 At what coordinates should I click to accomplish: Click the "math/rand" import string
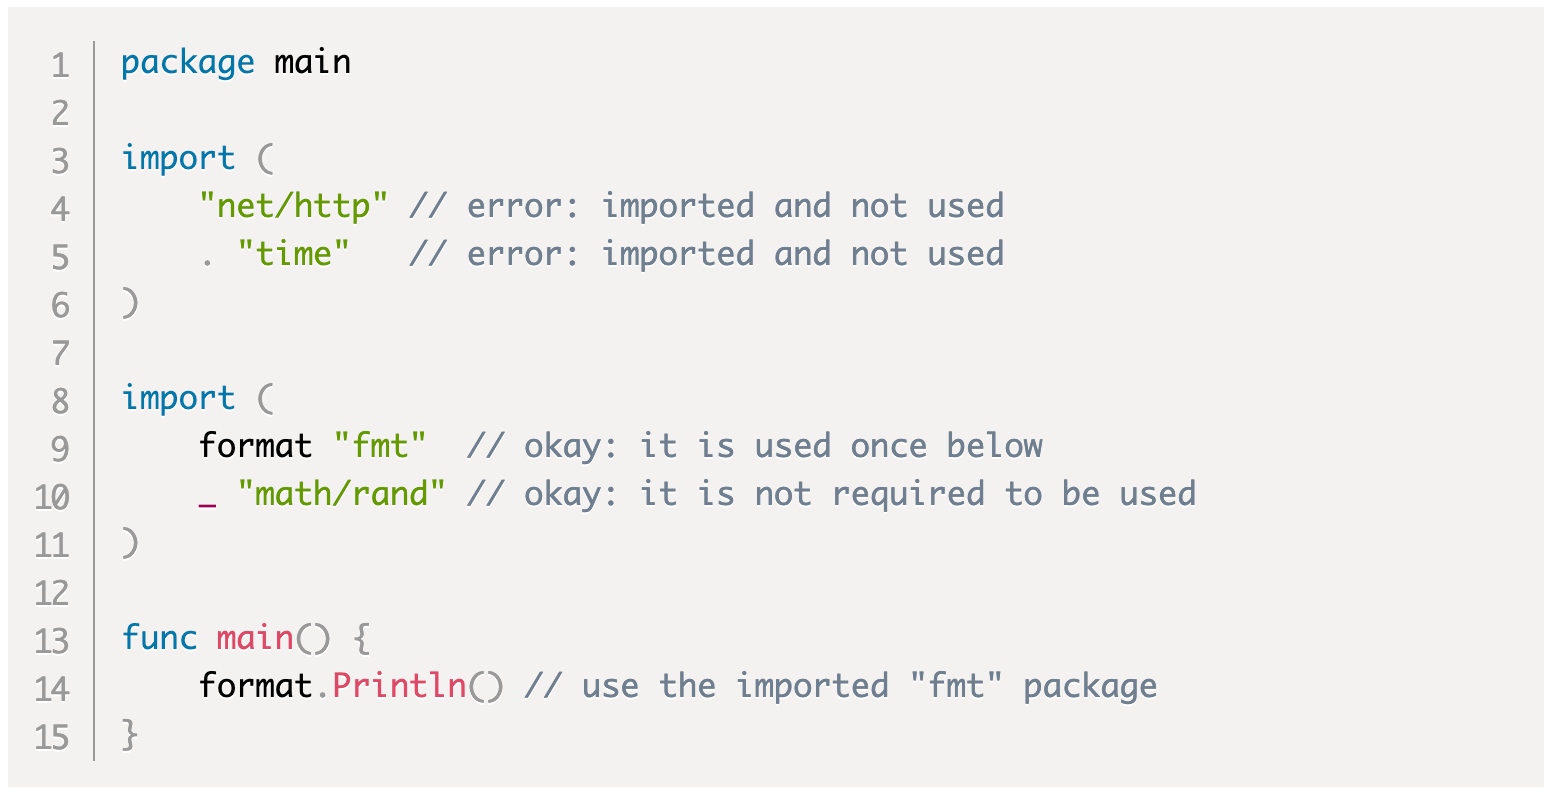pyautogui.click(x=341, y=494)
